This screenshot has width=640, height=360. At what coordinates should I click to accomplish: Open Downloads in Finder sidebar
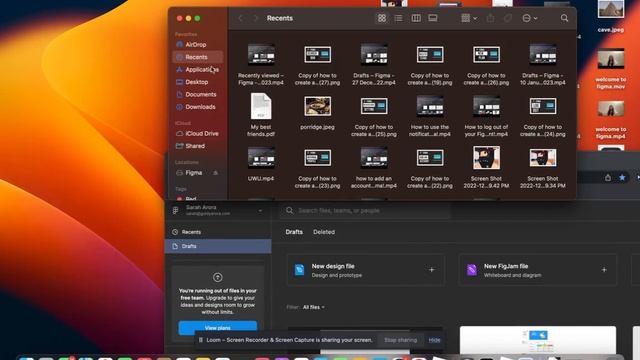(198, 107)
